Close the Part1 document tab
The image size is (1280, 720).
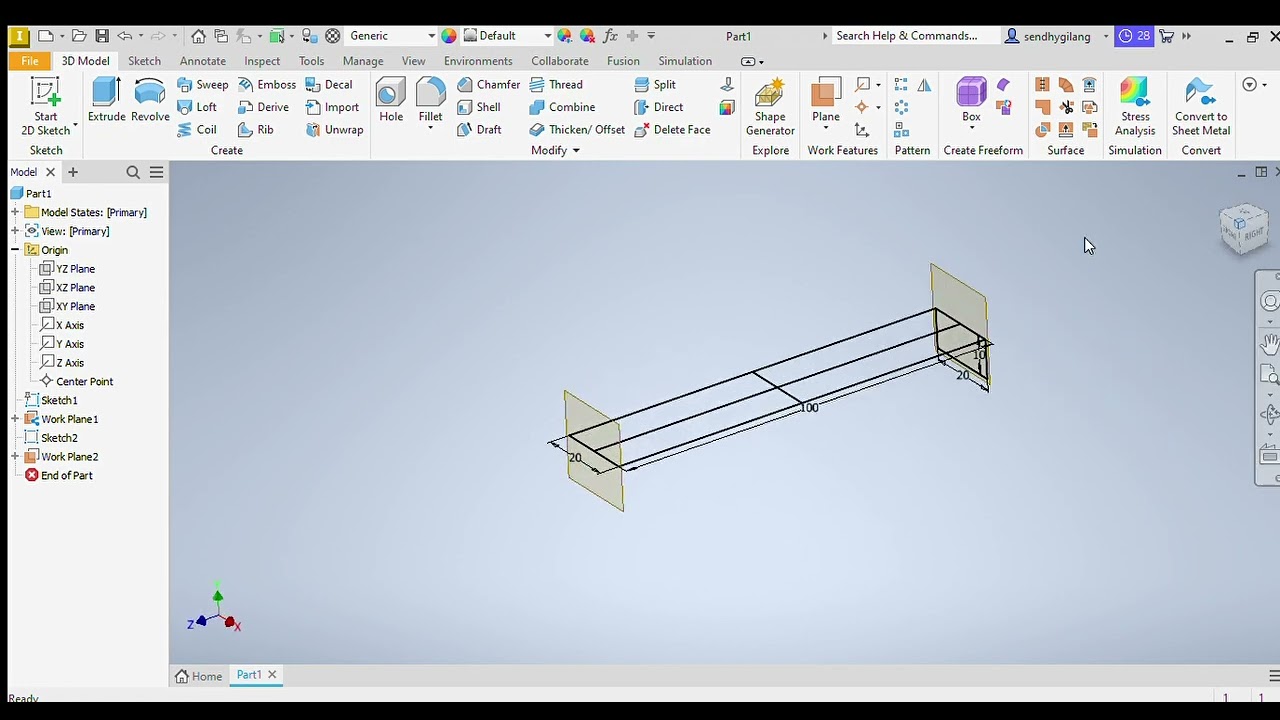pyautogui.click(x=272, y=675)
